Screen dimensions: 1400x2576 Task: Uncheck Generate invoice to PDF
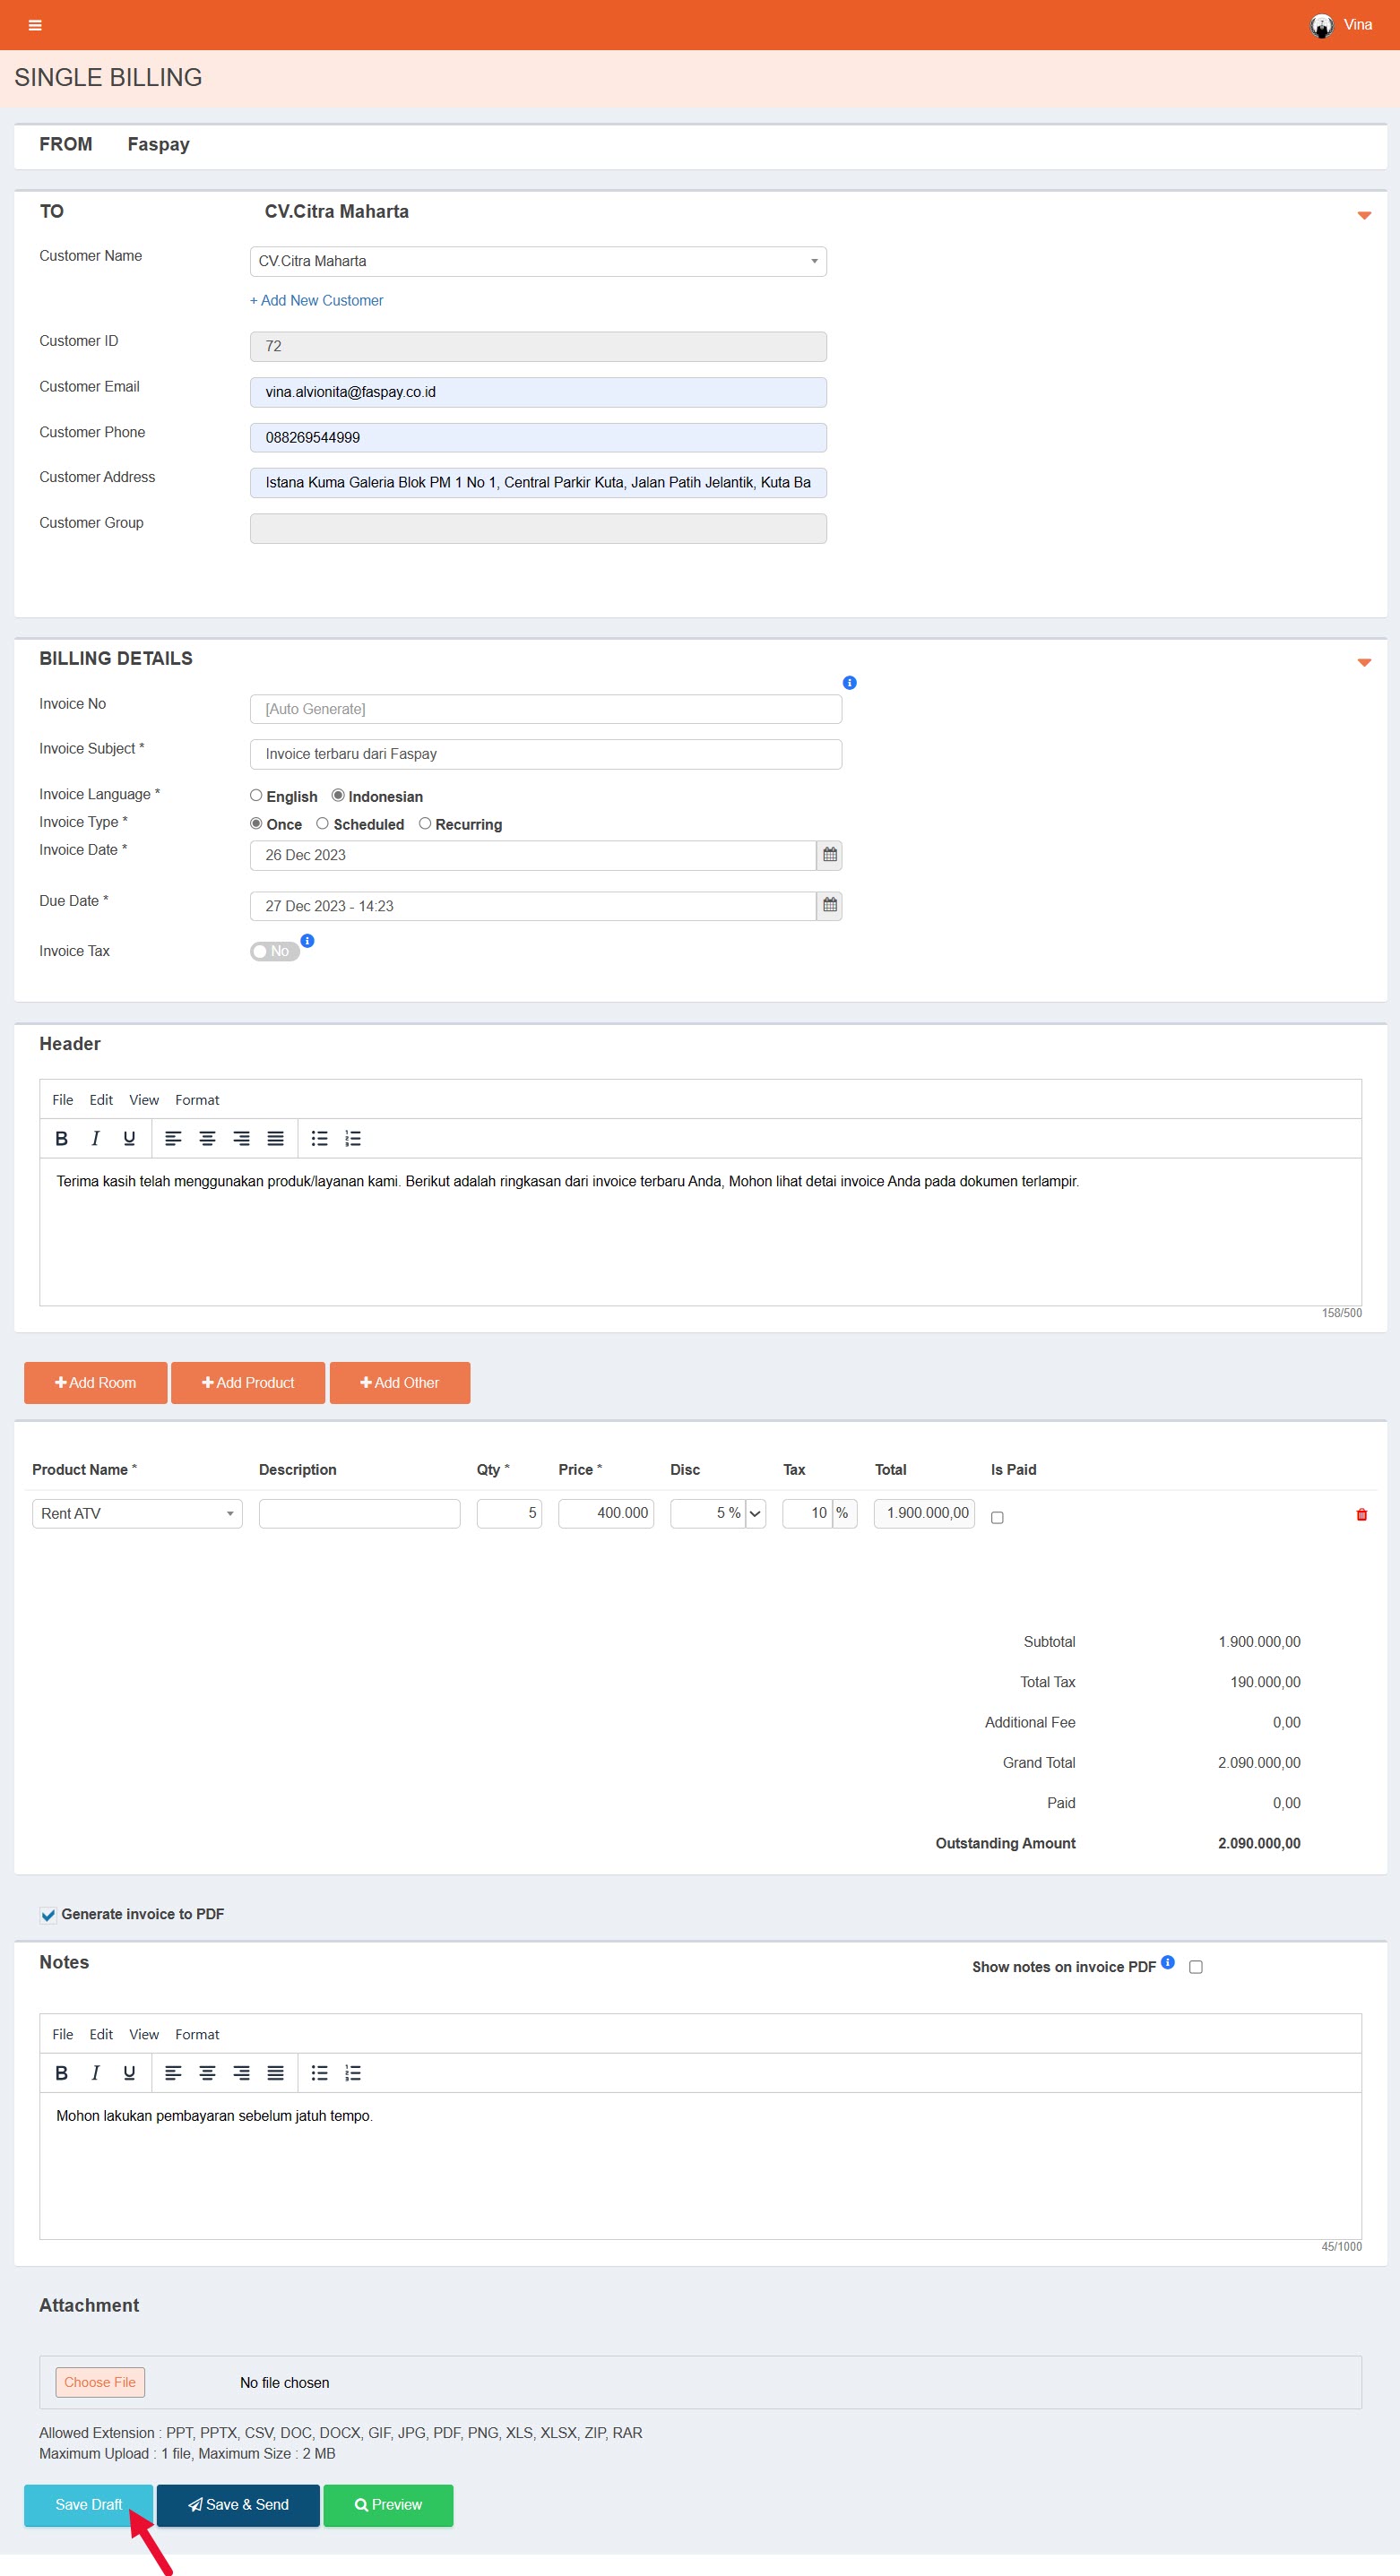(x=48, y=1915)
